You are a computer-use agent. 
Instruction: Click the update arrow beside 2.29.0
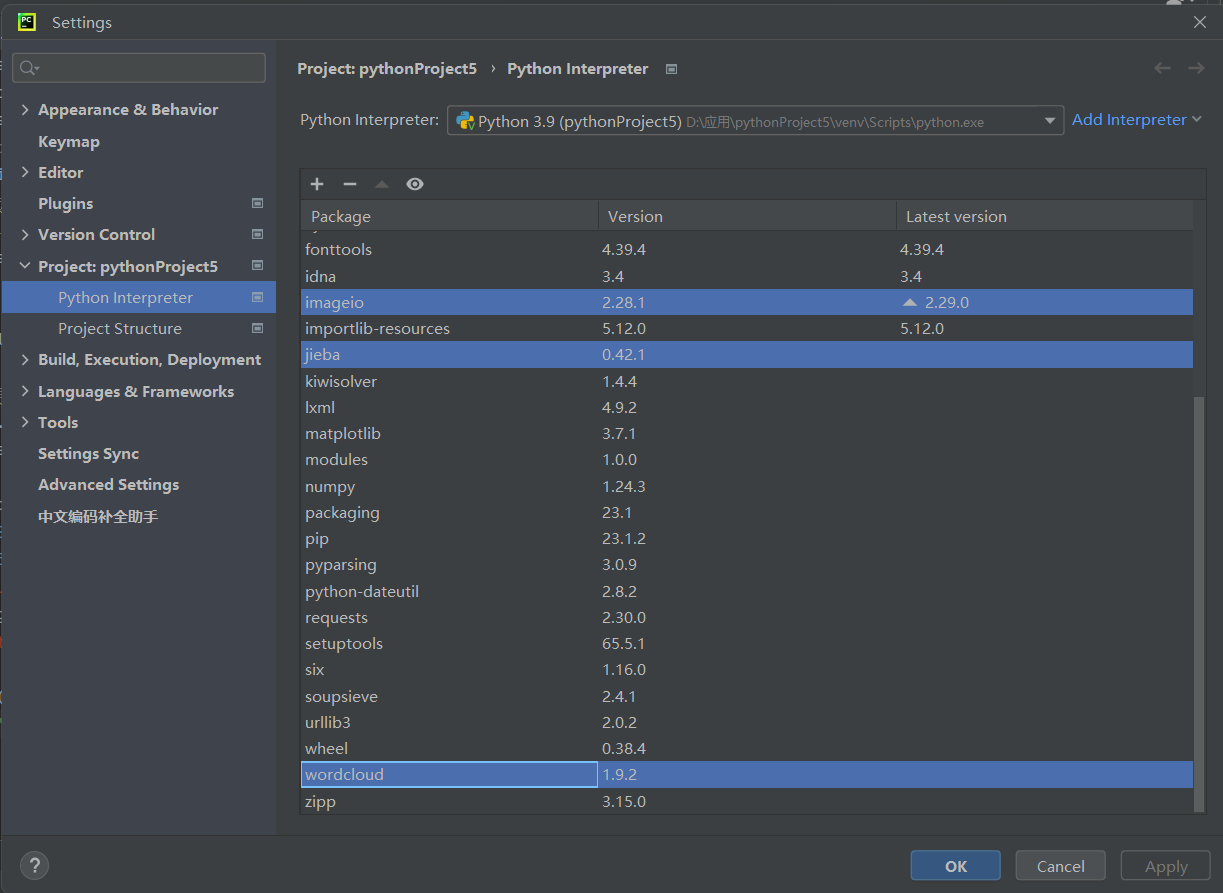point(909,302)
